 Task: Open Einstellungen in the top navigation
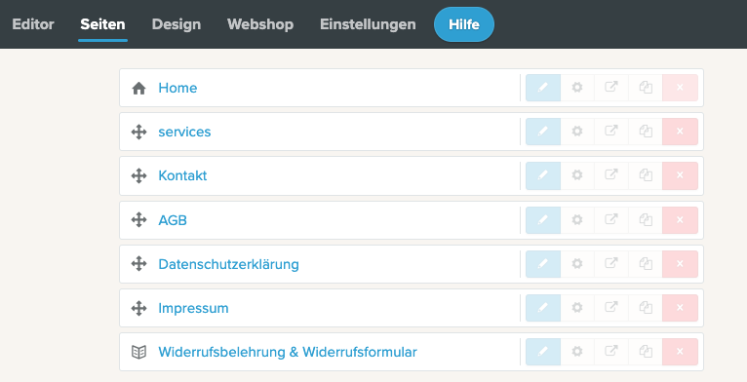click(368, 24)
